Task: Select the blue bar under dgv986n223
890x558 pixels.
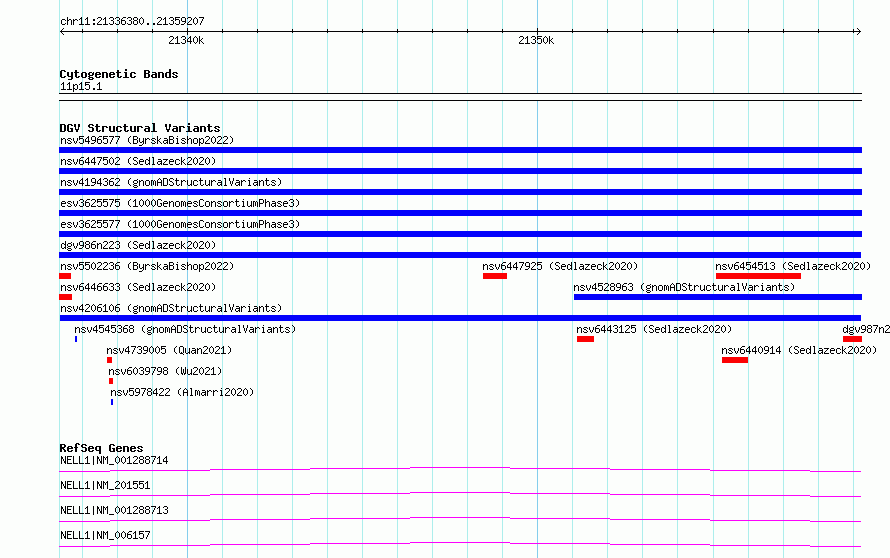Action: coord(460,255)
